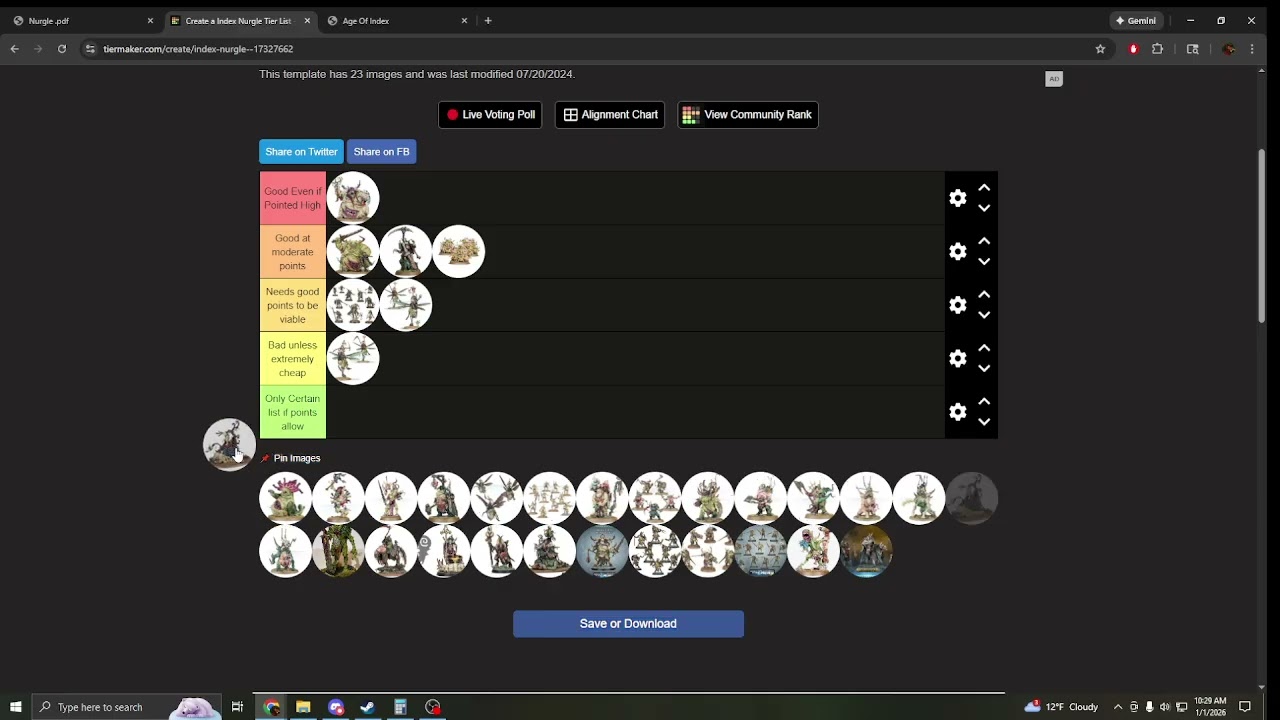Open the red extension icon in toolbar
Viewport: 1280px width, 720px height.
(x=1133, y=49)
